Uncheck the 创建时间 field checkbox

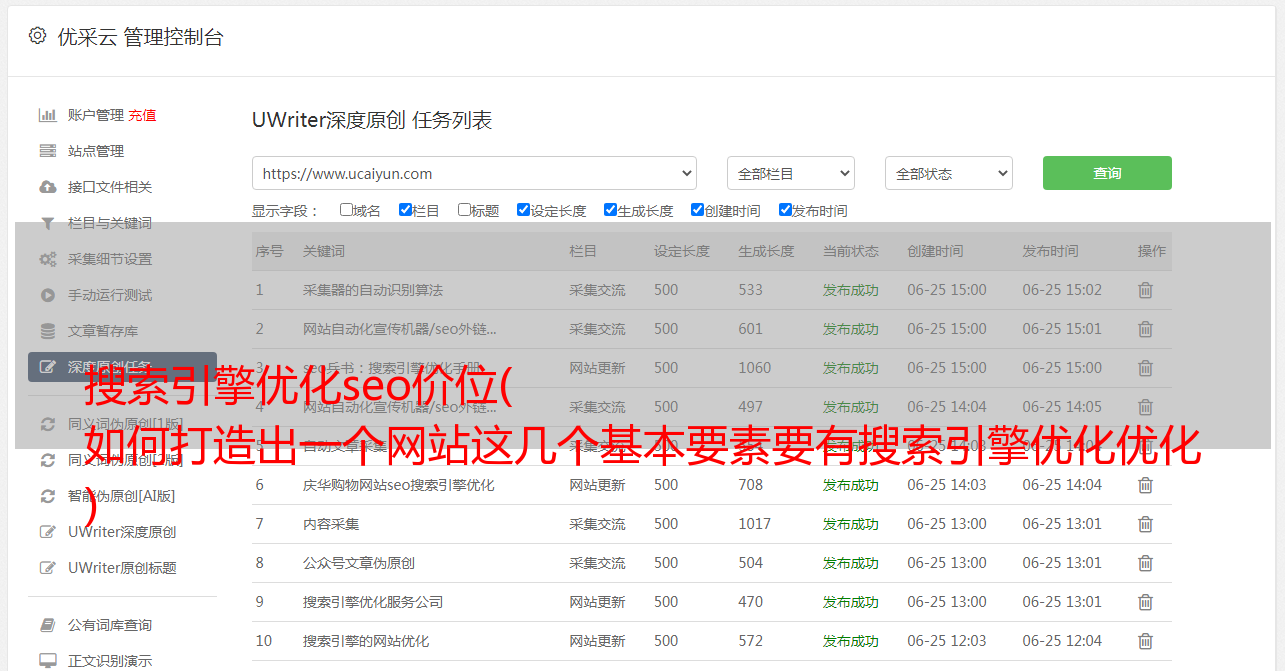tap(697, 210)
